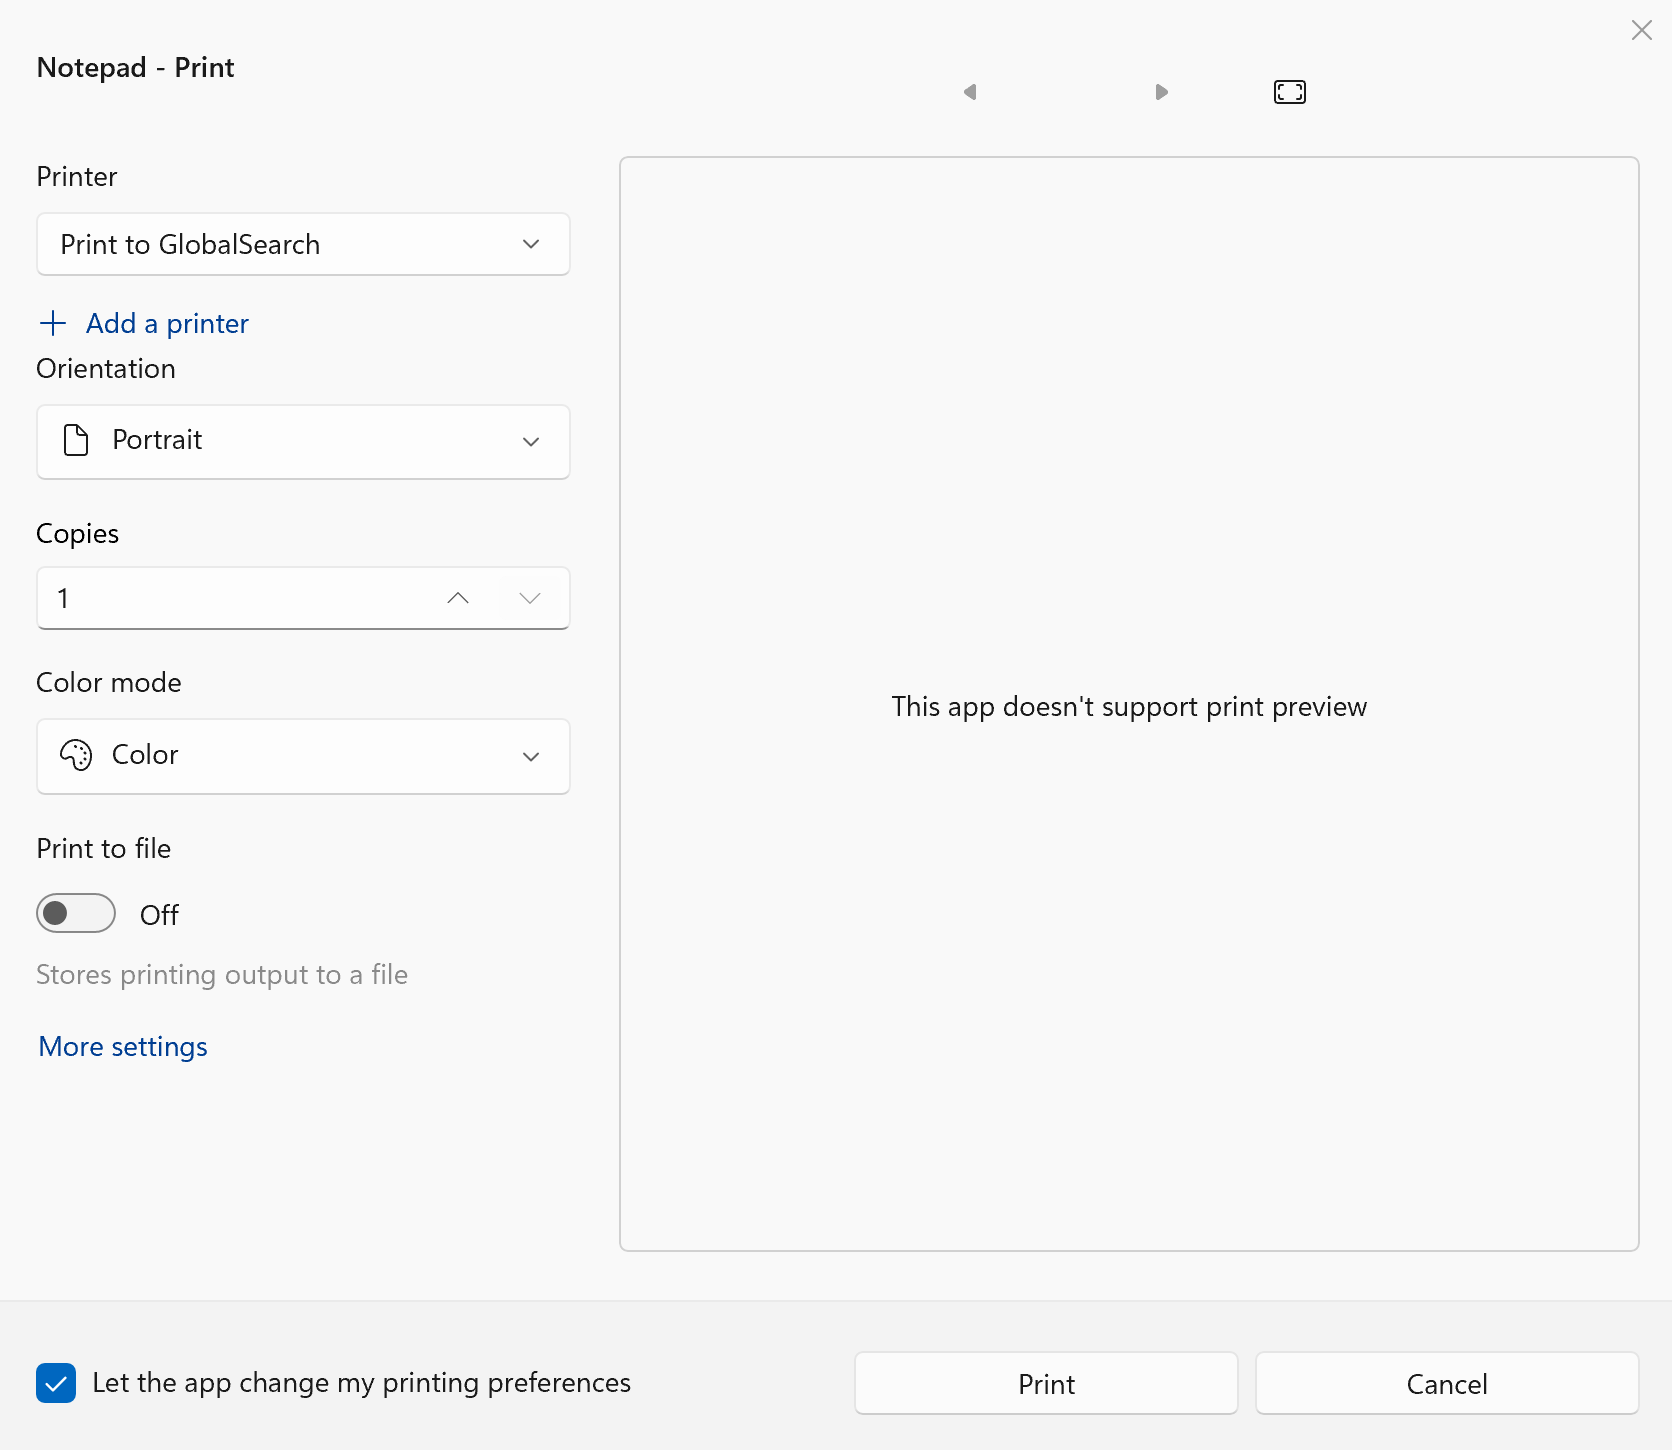Go to next preview page arrow
The image size is (1672, 1450).
pyautogui.click(x=1161, y=92)
